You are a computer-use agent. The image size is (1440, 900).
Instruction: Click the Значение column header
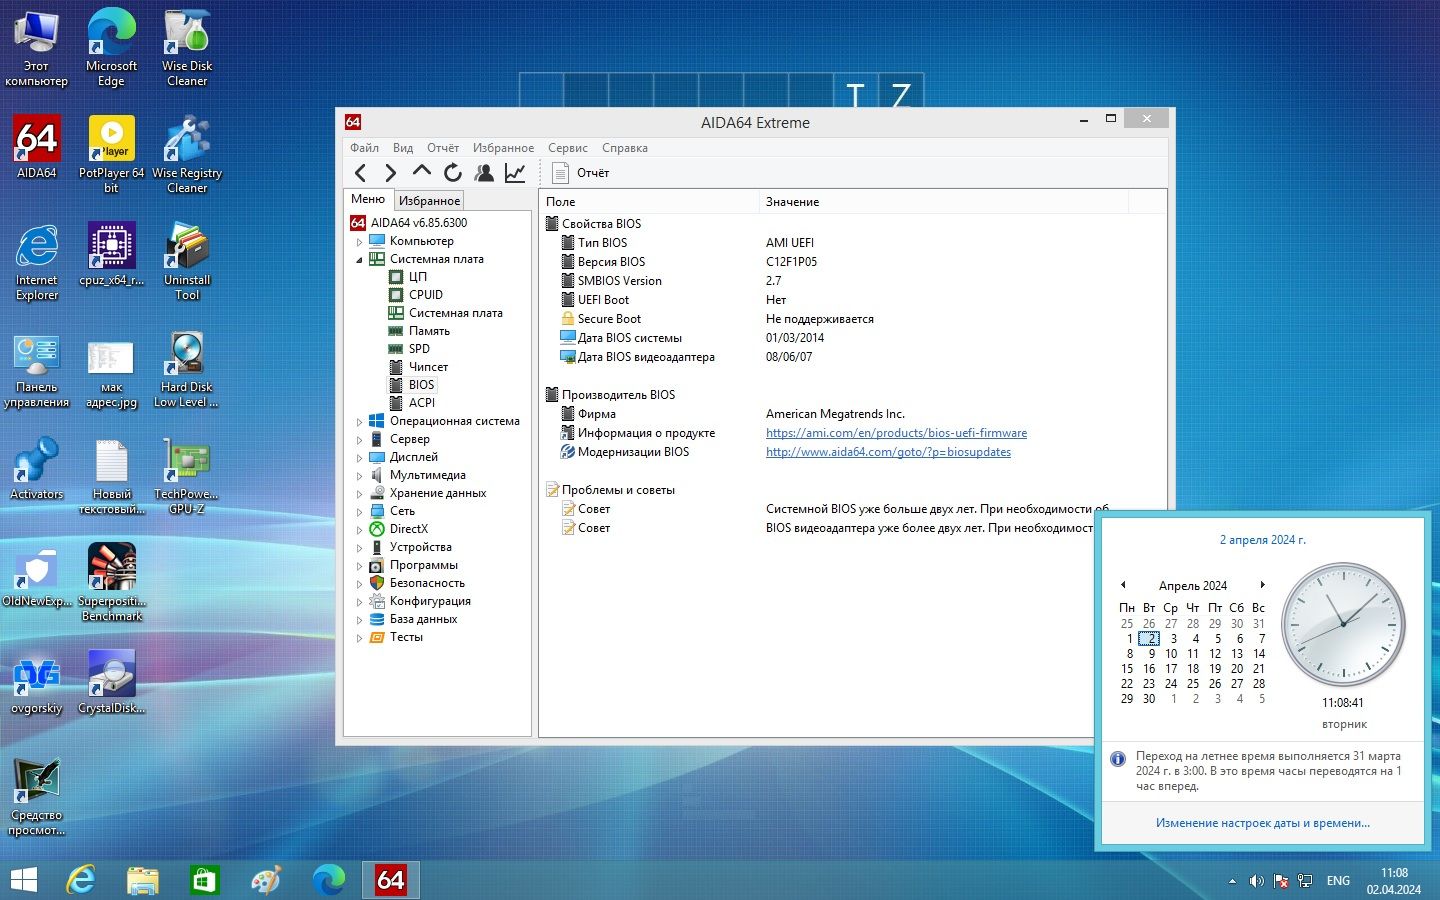coord(944,202)
